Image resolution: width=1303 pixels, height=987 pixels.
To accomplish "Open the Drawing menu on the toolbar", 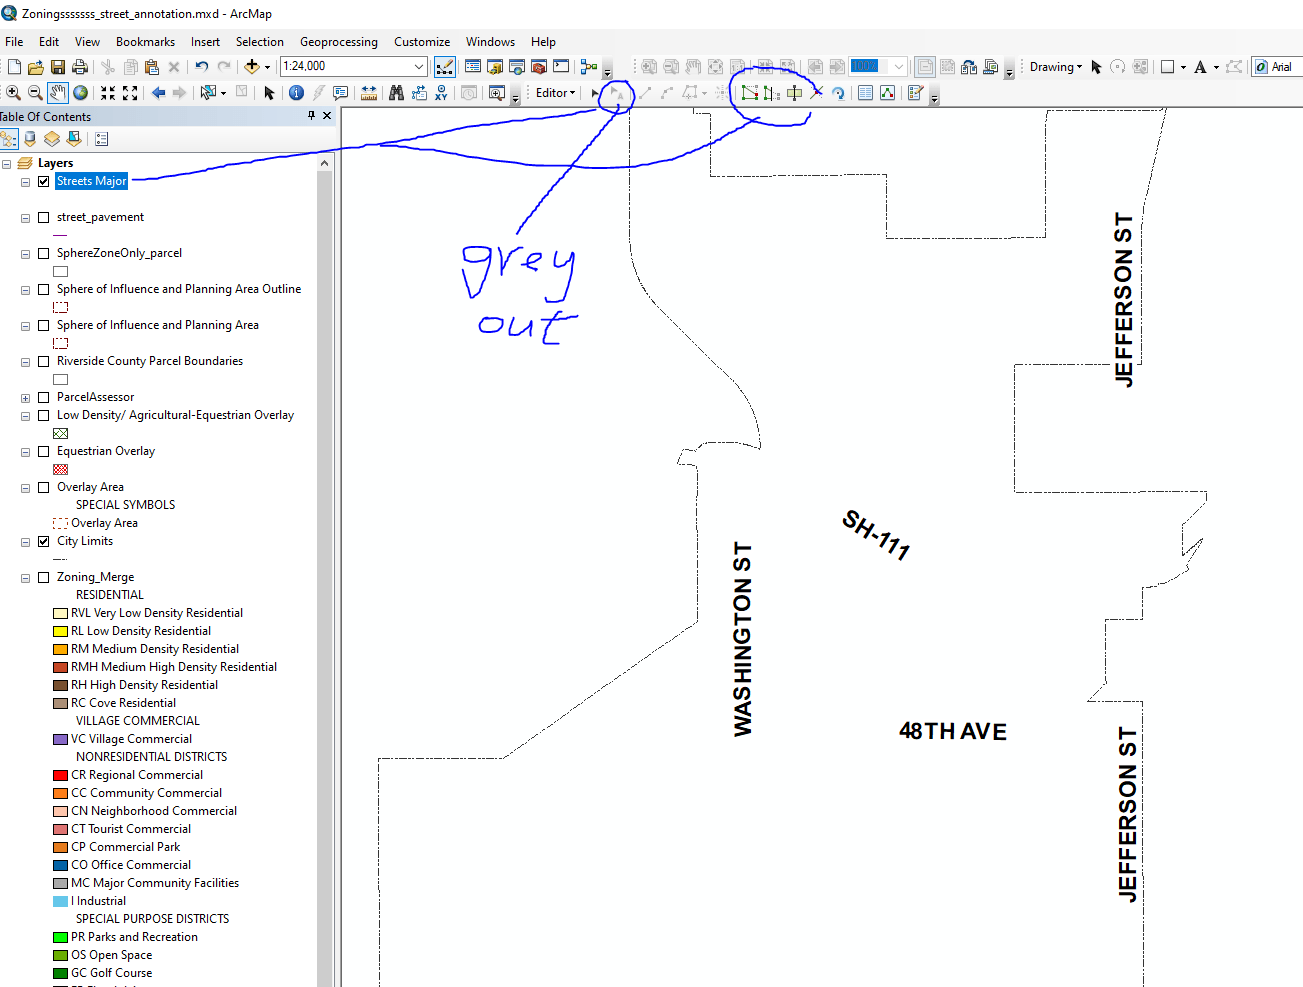I will click(1054, 66).
